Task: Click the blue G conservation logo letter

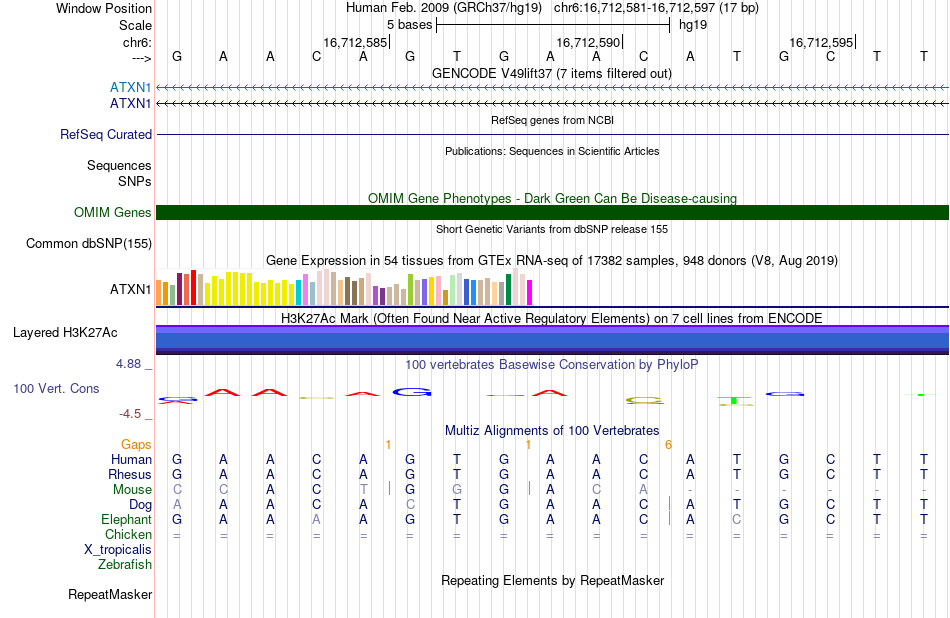Action: coord(412,392)
